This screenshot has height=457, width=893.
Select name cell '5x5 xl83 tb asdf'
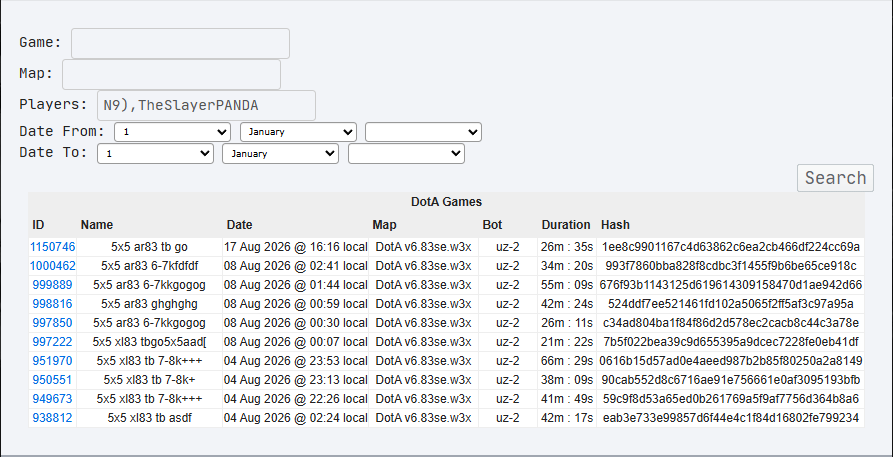(149, 418)
